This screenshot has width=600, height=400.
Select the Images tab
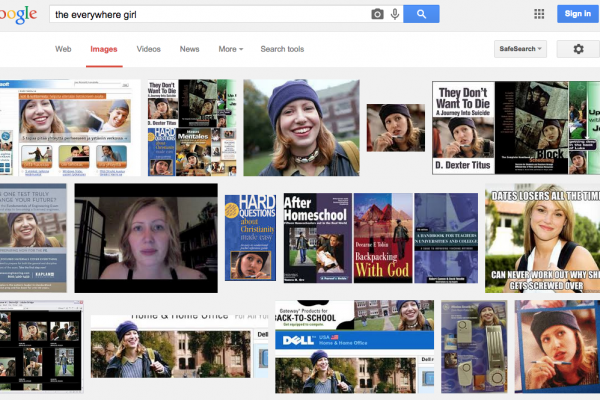(104, 49)
